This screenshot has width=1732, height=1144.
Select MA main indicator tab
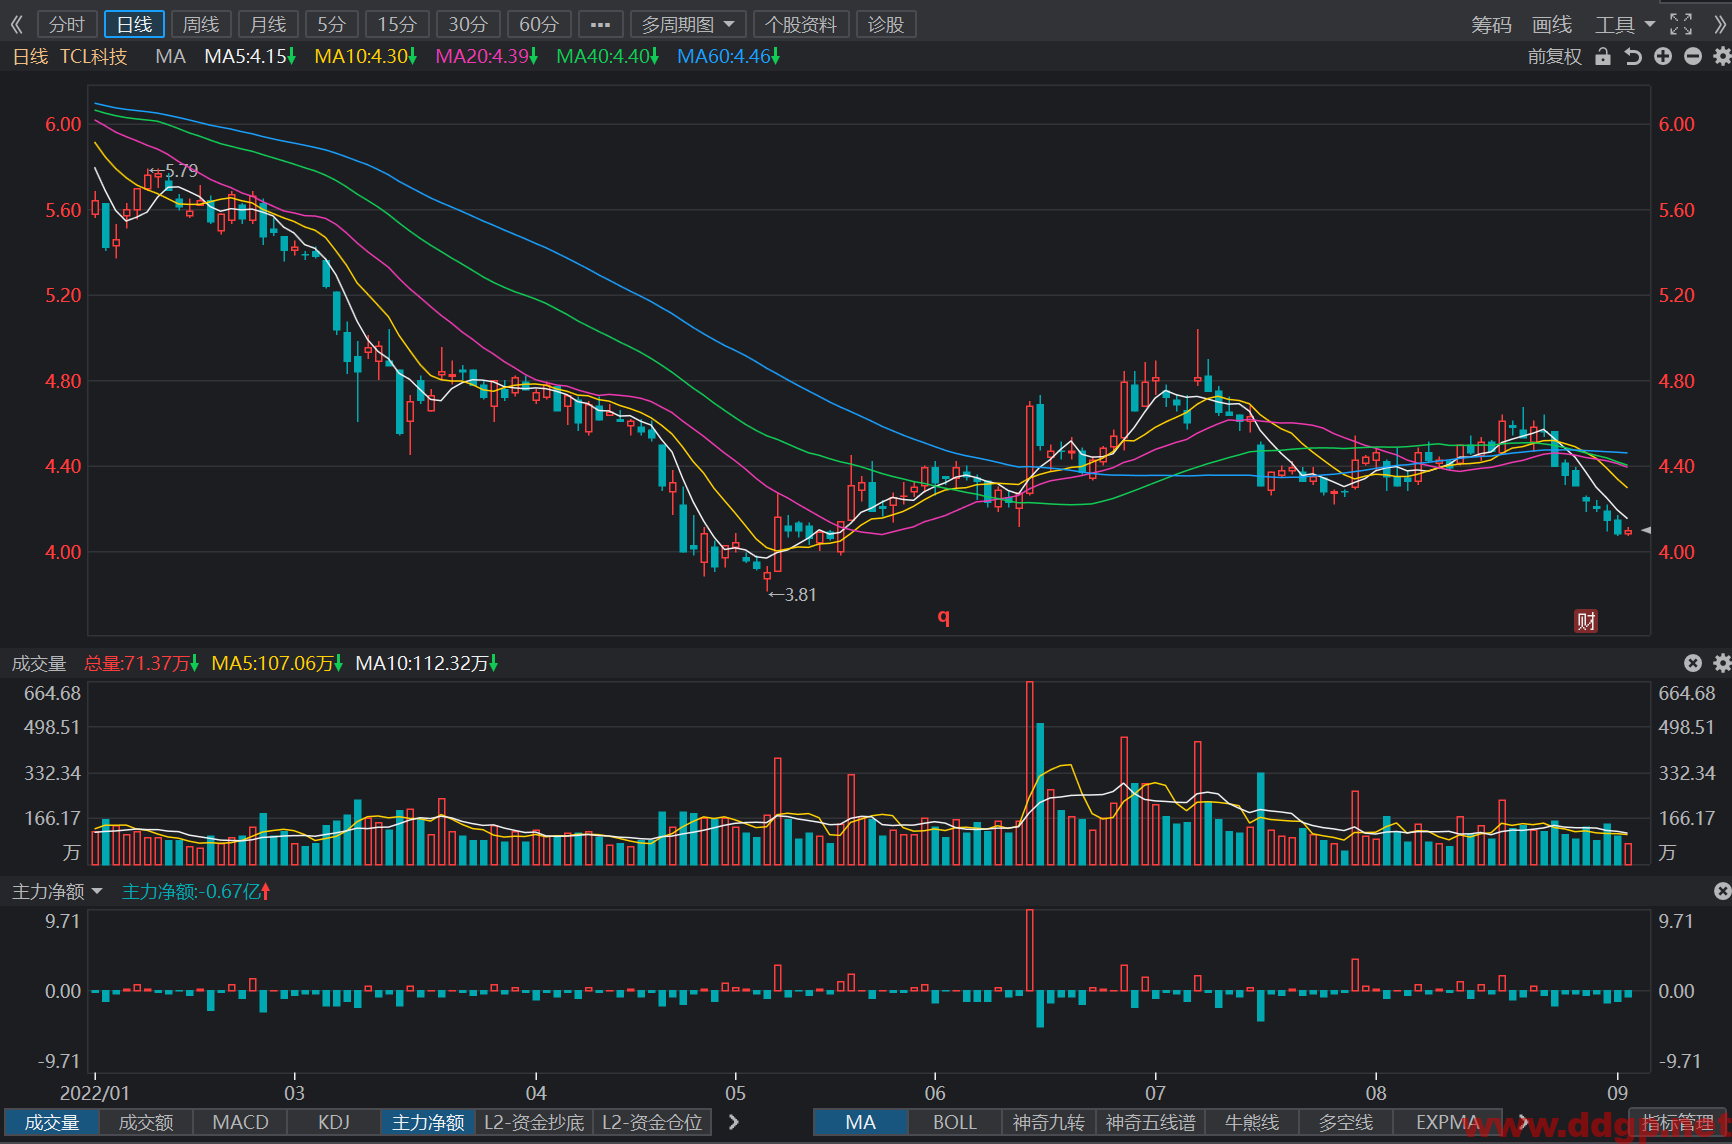(861, 1122)
